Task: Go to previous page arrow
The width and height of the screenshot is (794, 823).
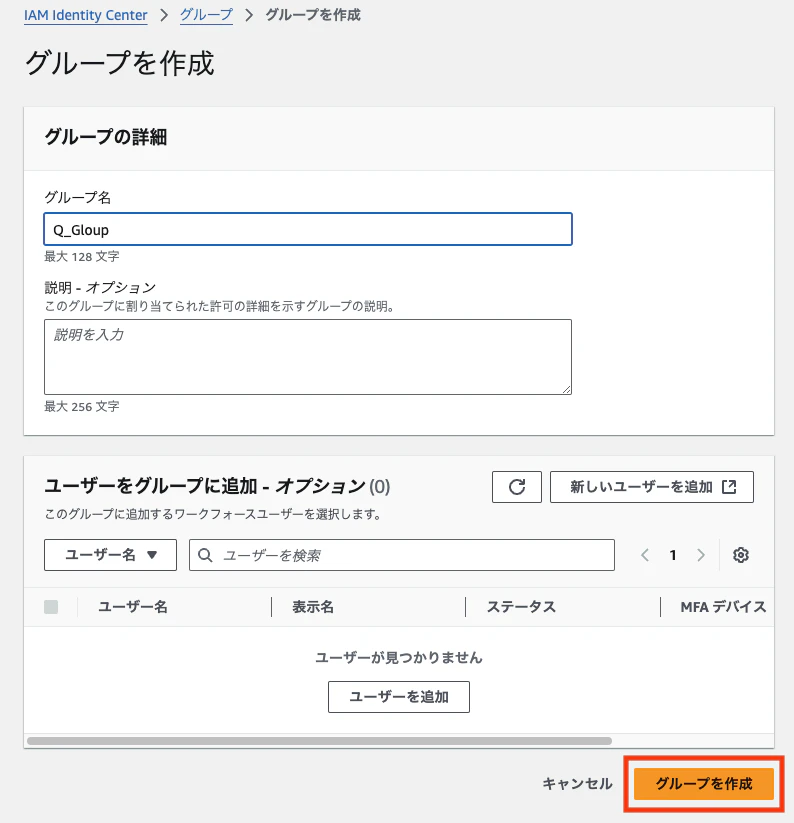Action: tap(645, 555)
